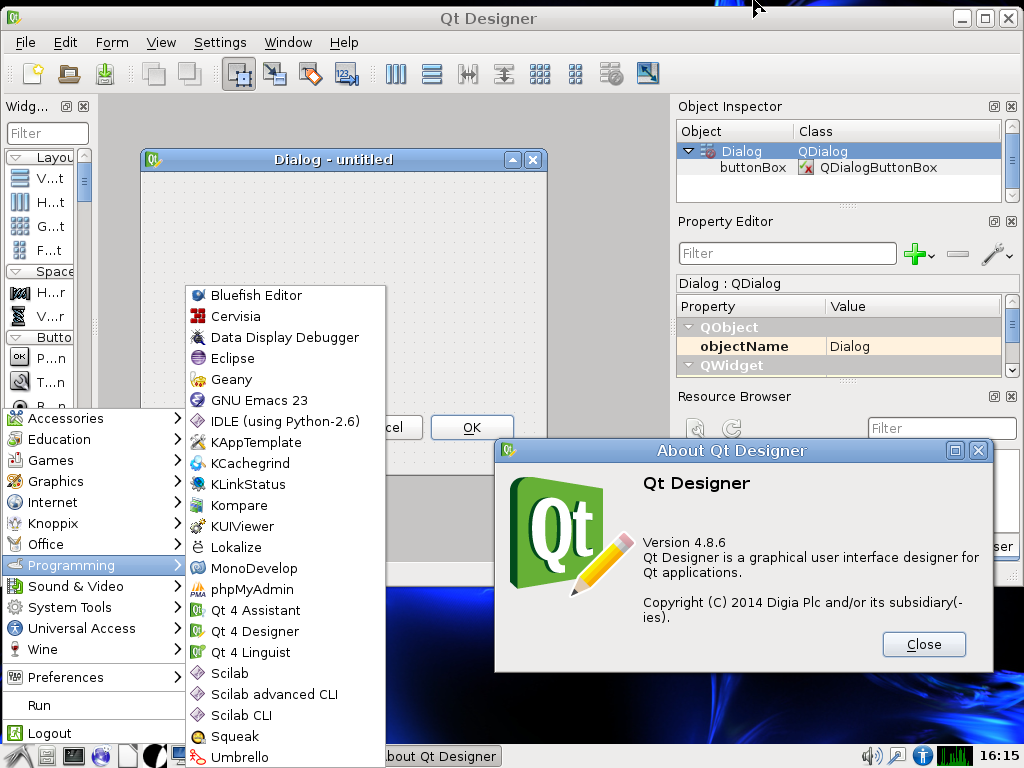Image resolution: width=1024 pixels, height=768 pixels.
Task: Click the Object Inspector vertical scrollbar
Action: pyautogui.click(x=1012, y=161)
